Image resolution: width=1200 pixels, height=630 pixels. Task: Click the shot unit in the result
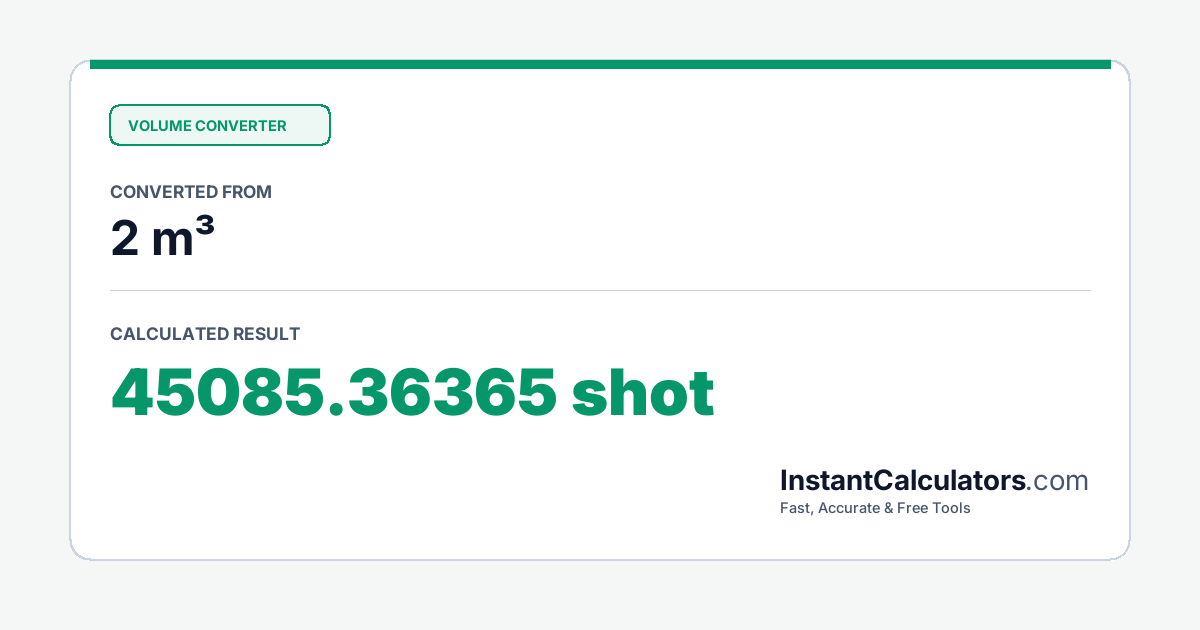[643, 392]
